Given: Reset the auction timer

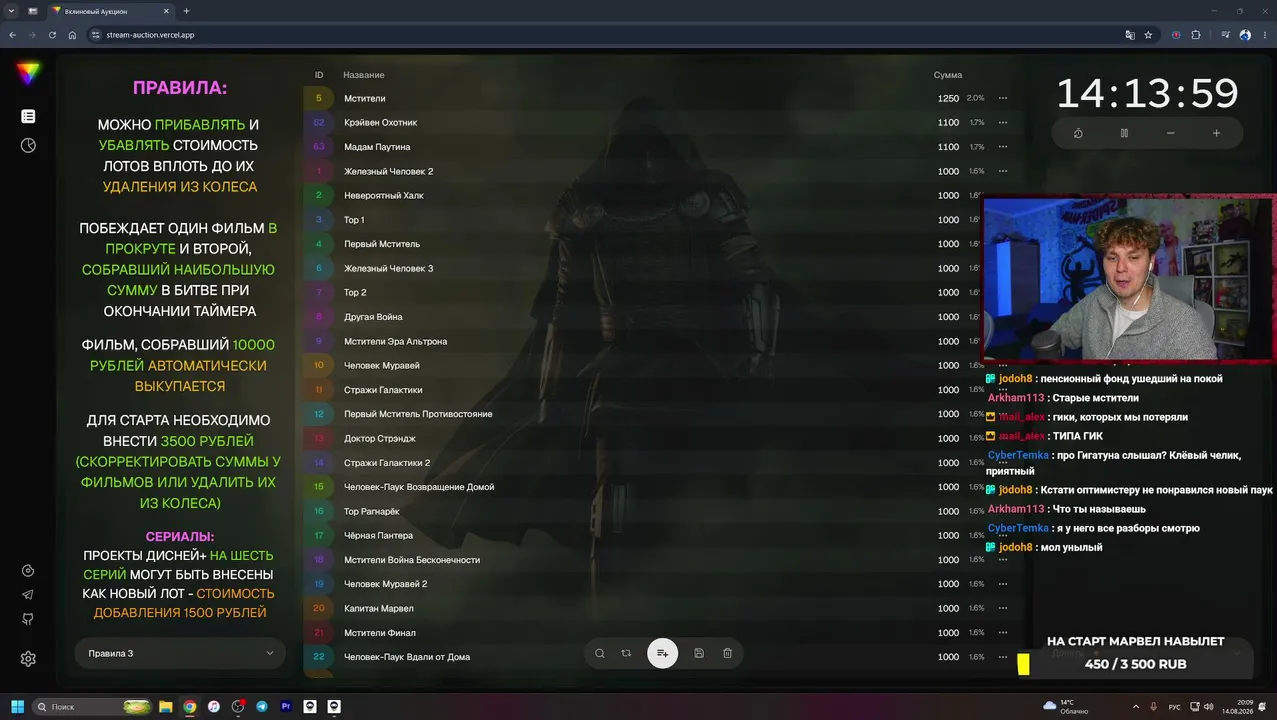Looking at the screenshot, I should [x=1078, y=133].
